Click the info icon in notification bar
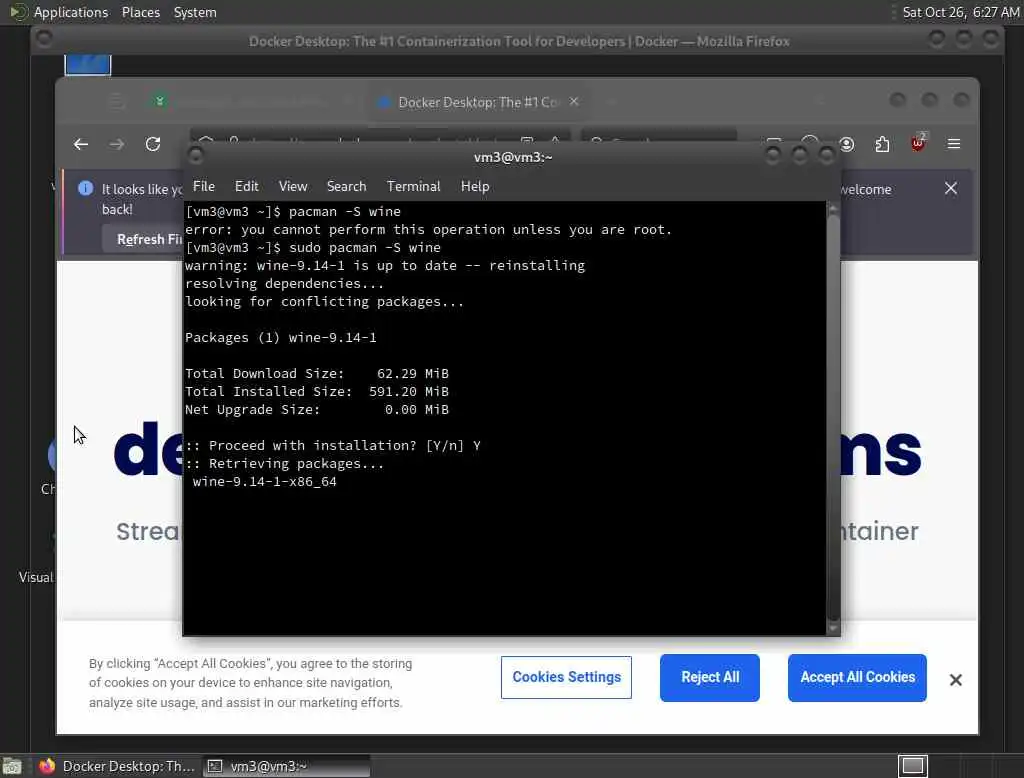The height and width of the screenshot is (778, 1024). [x=85, y=188]
